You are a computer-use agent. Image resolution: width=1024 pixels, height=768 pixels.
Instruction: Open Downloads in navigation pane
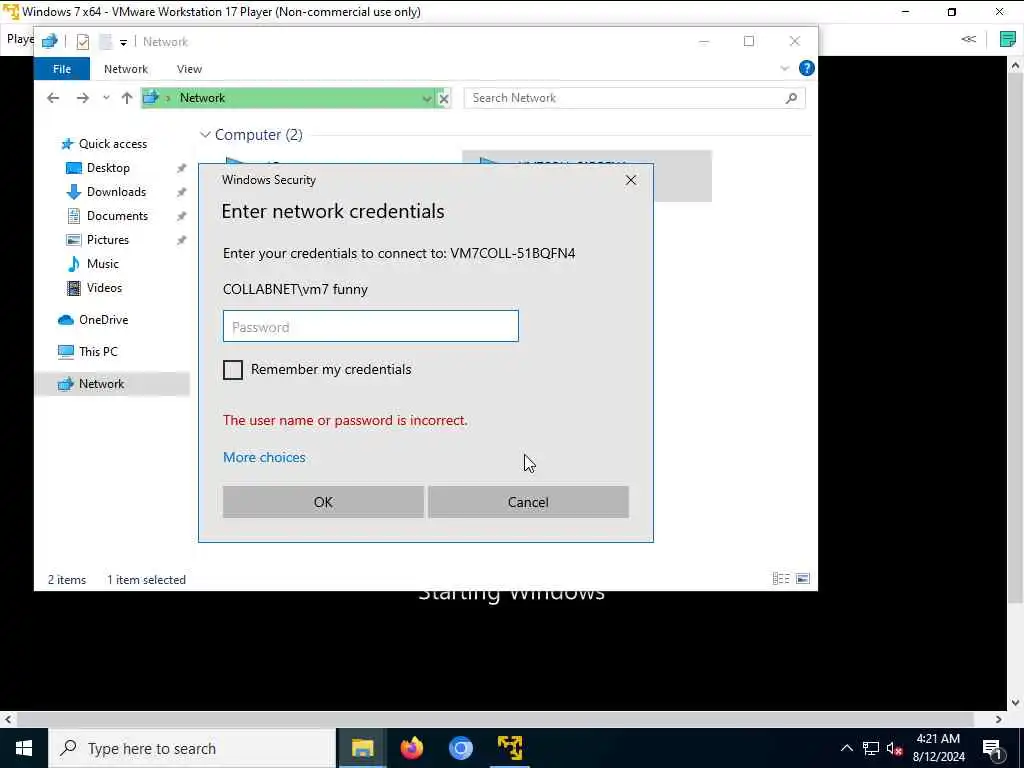click(x=116, y=192)
